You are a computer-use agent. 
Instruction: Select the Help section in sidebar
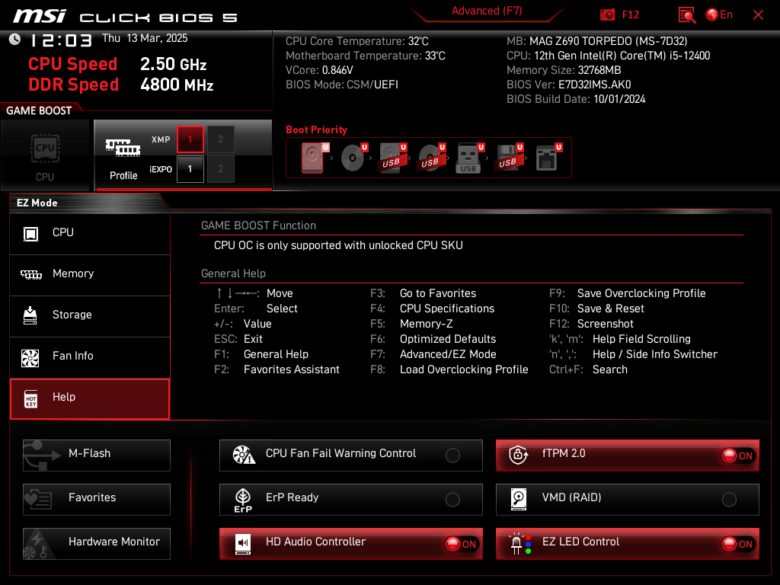click(x=90, y=399)
